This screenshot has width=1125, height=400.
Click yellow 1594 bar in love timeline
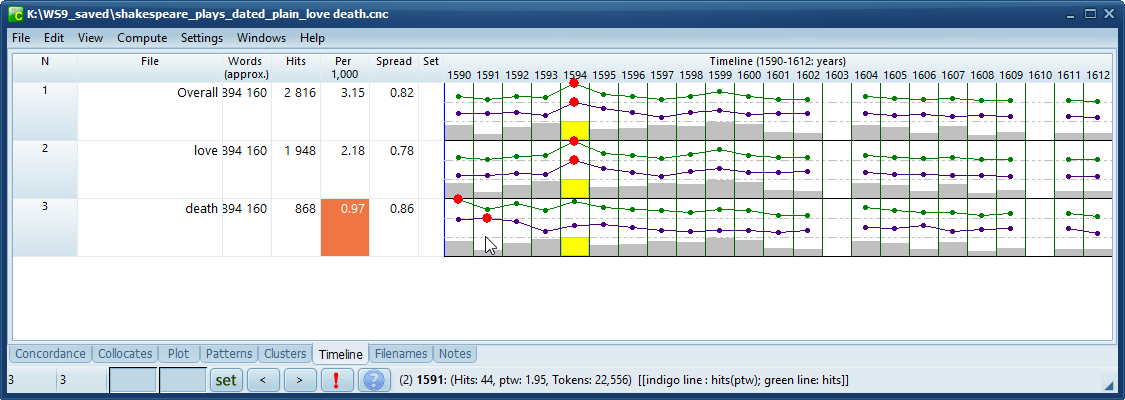(575, 189)
